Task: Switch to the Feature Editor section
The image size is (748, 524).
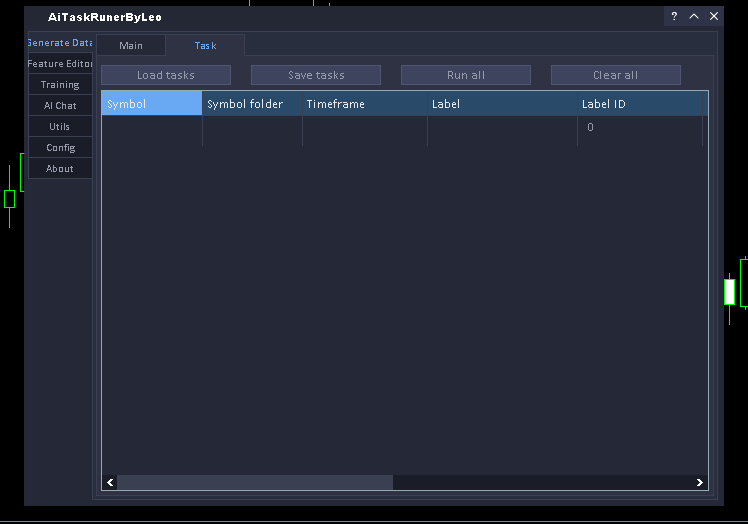Action: 60,64
